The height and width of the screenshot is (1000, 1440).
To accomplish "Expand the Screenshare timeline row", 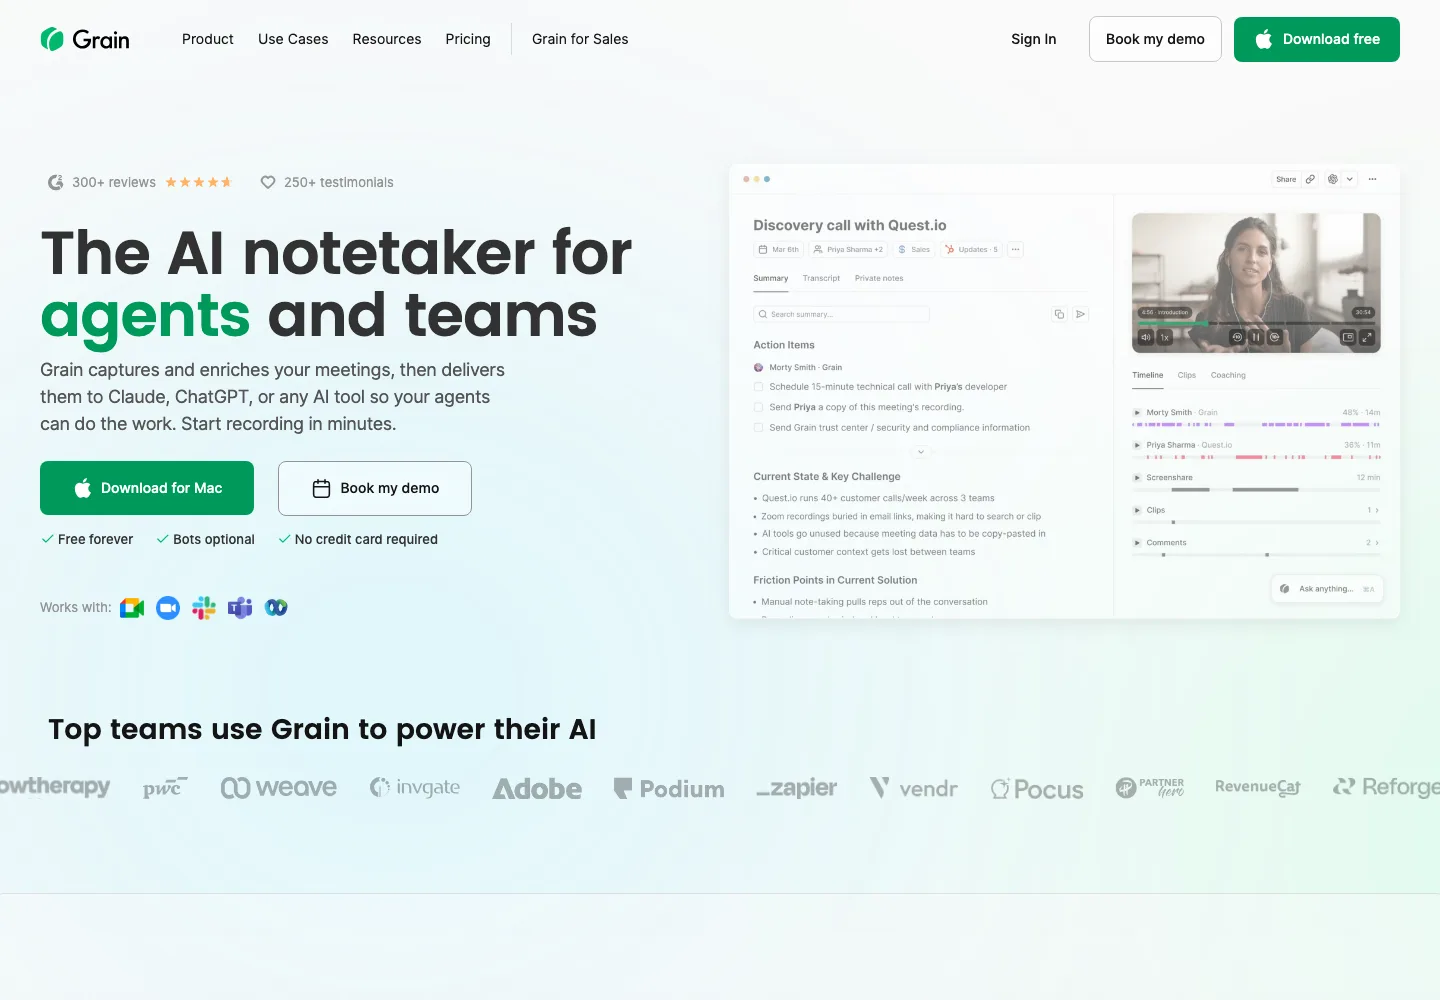I will 1137,478.
